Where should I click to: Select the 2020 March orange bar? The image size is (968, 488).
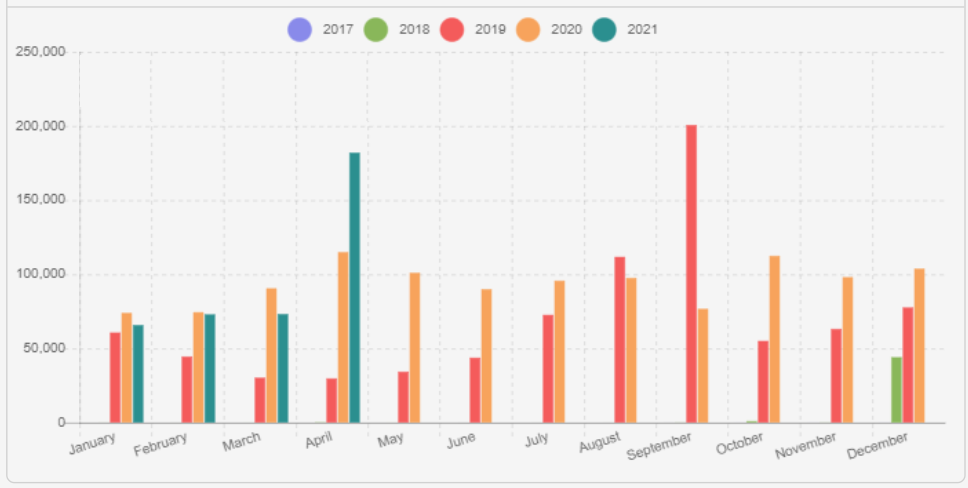pyautogui.click(x=272, y=356)
